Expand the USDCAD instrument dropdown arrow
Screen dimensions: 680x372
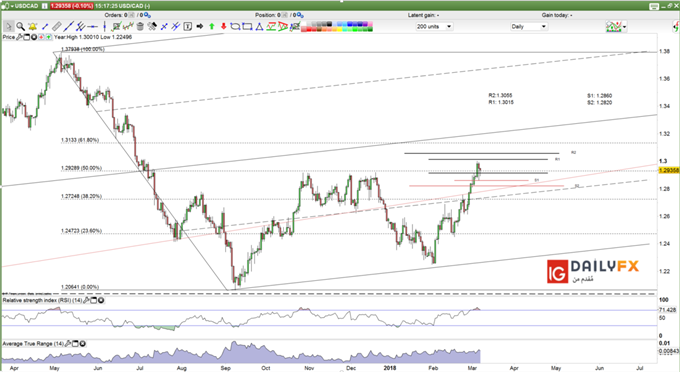coord(12,6)
